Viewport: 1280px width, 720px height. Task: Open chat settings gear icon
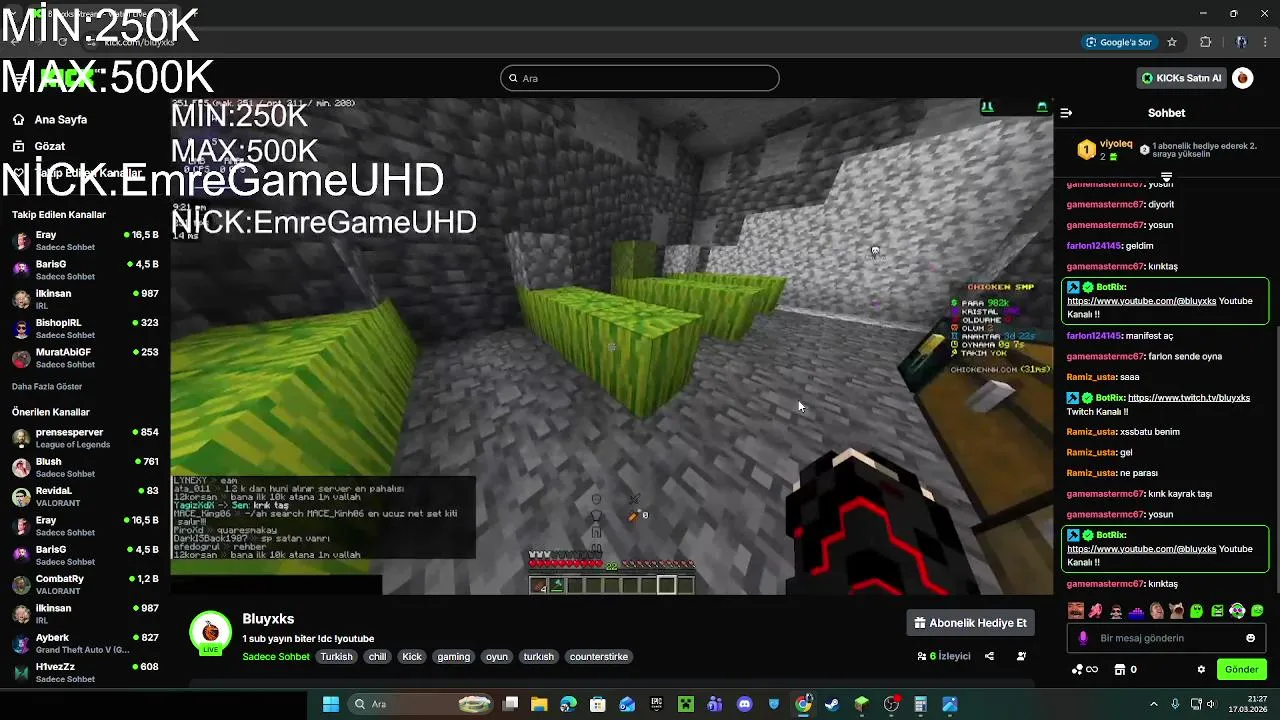tap(1201, 669)
